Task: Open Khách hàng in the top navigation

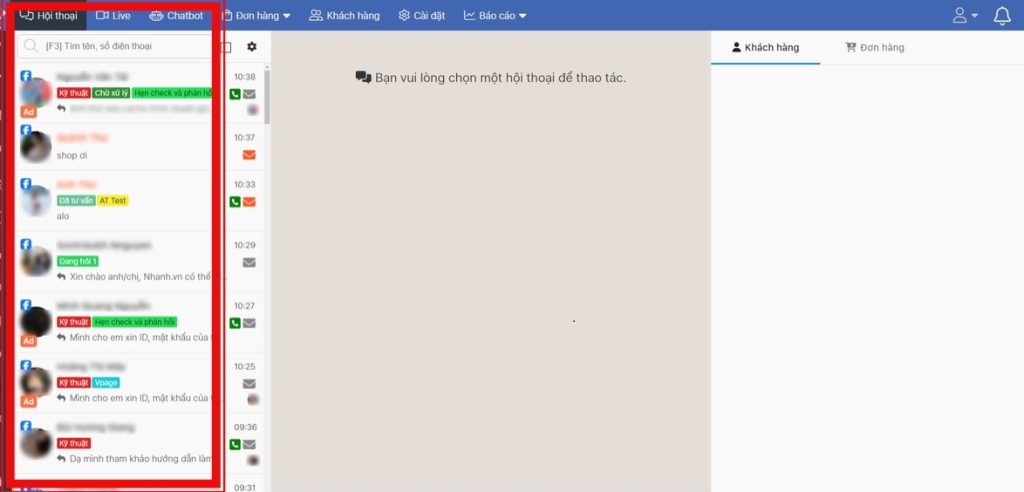Action: pyautogui.click(x=344, y=16)
